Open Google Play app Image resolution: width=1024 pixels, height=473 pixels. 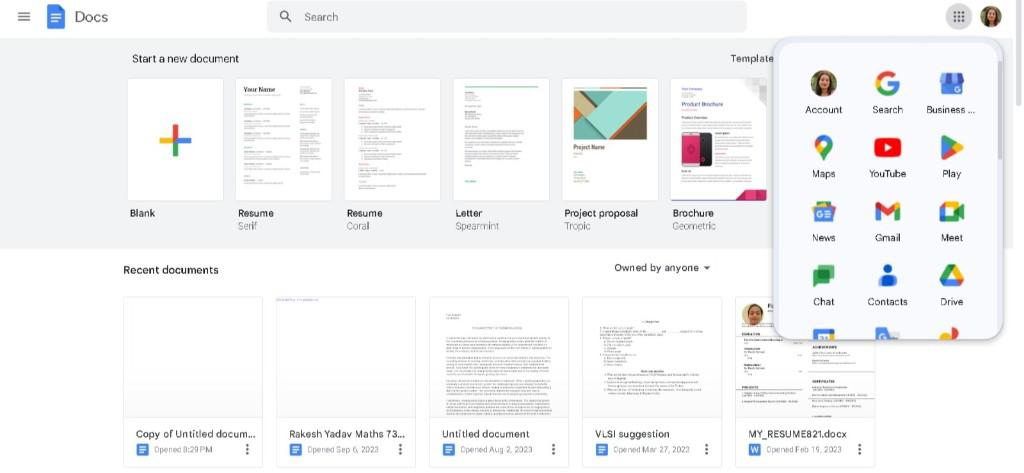pyautogui.click(x=952, y=157)
